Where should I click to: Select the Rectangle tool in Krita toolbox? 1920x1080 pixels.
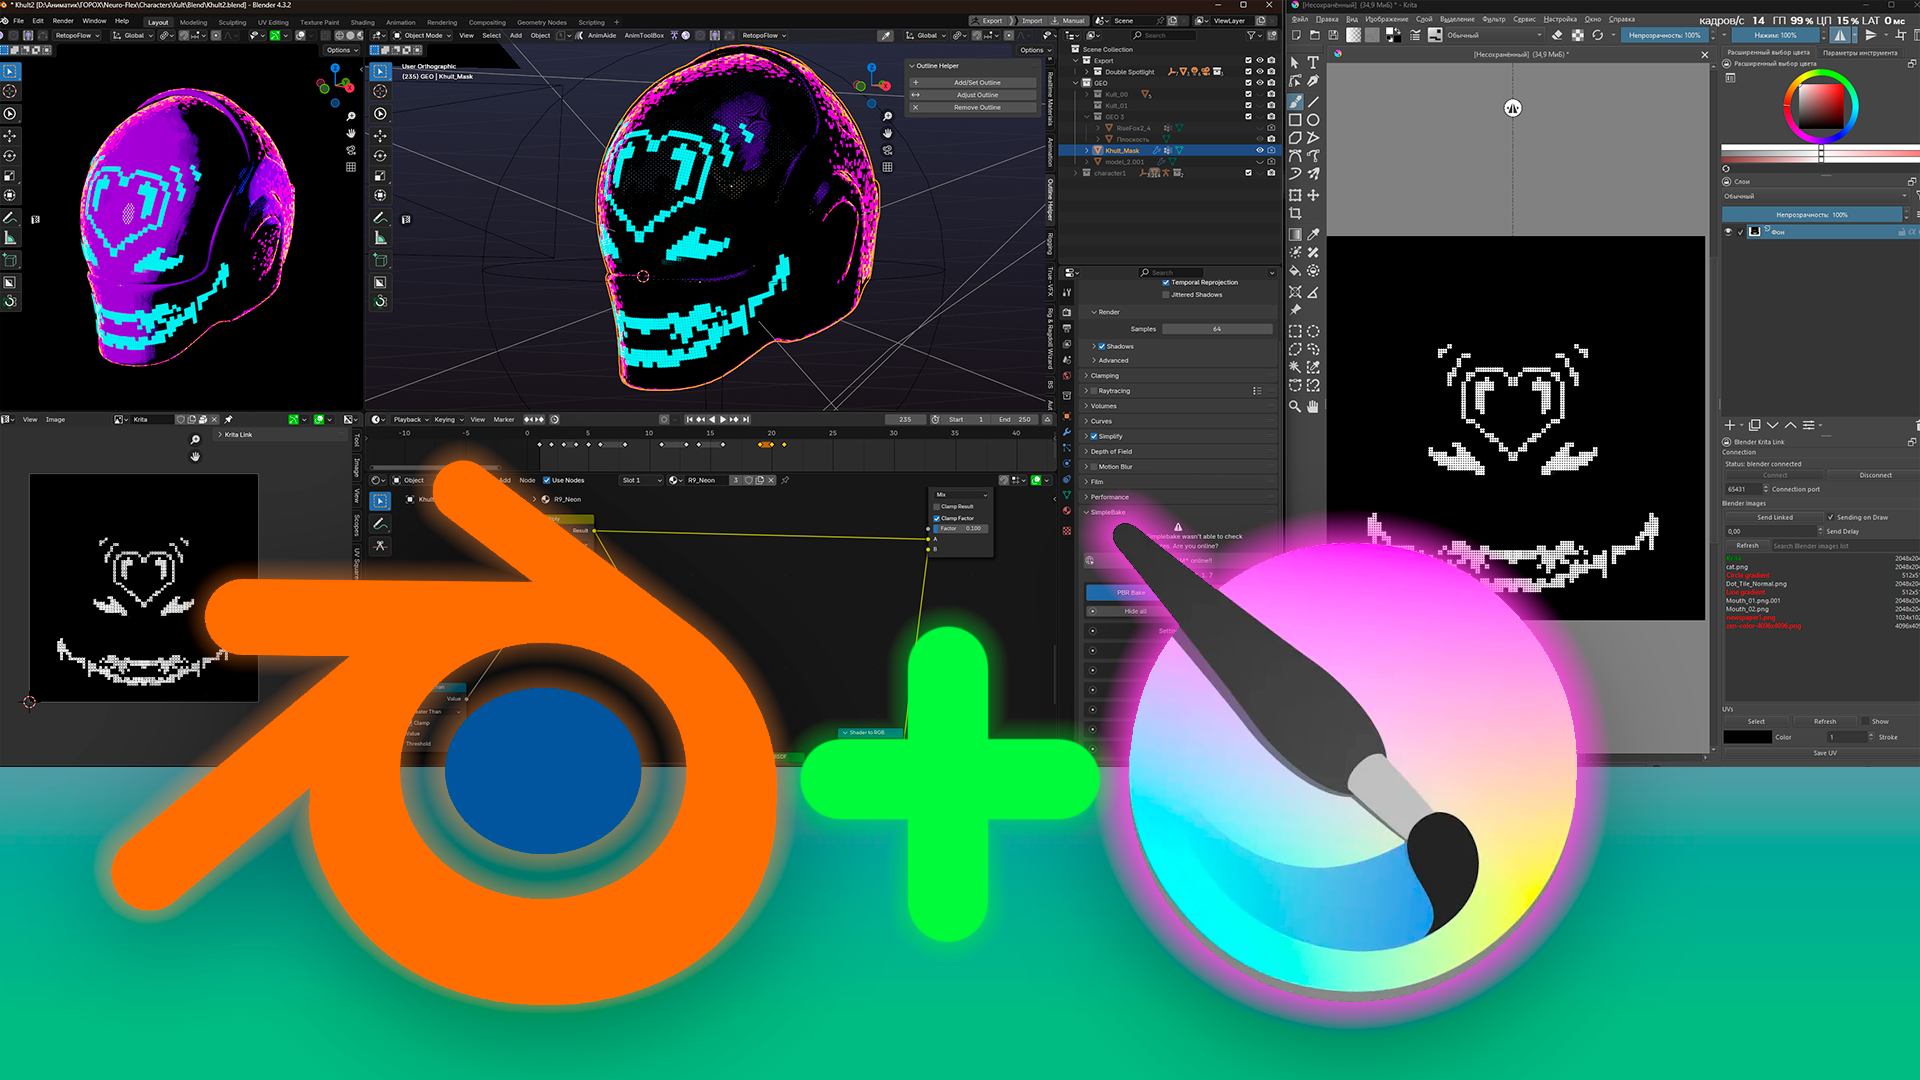coord(1295,119)
